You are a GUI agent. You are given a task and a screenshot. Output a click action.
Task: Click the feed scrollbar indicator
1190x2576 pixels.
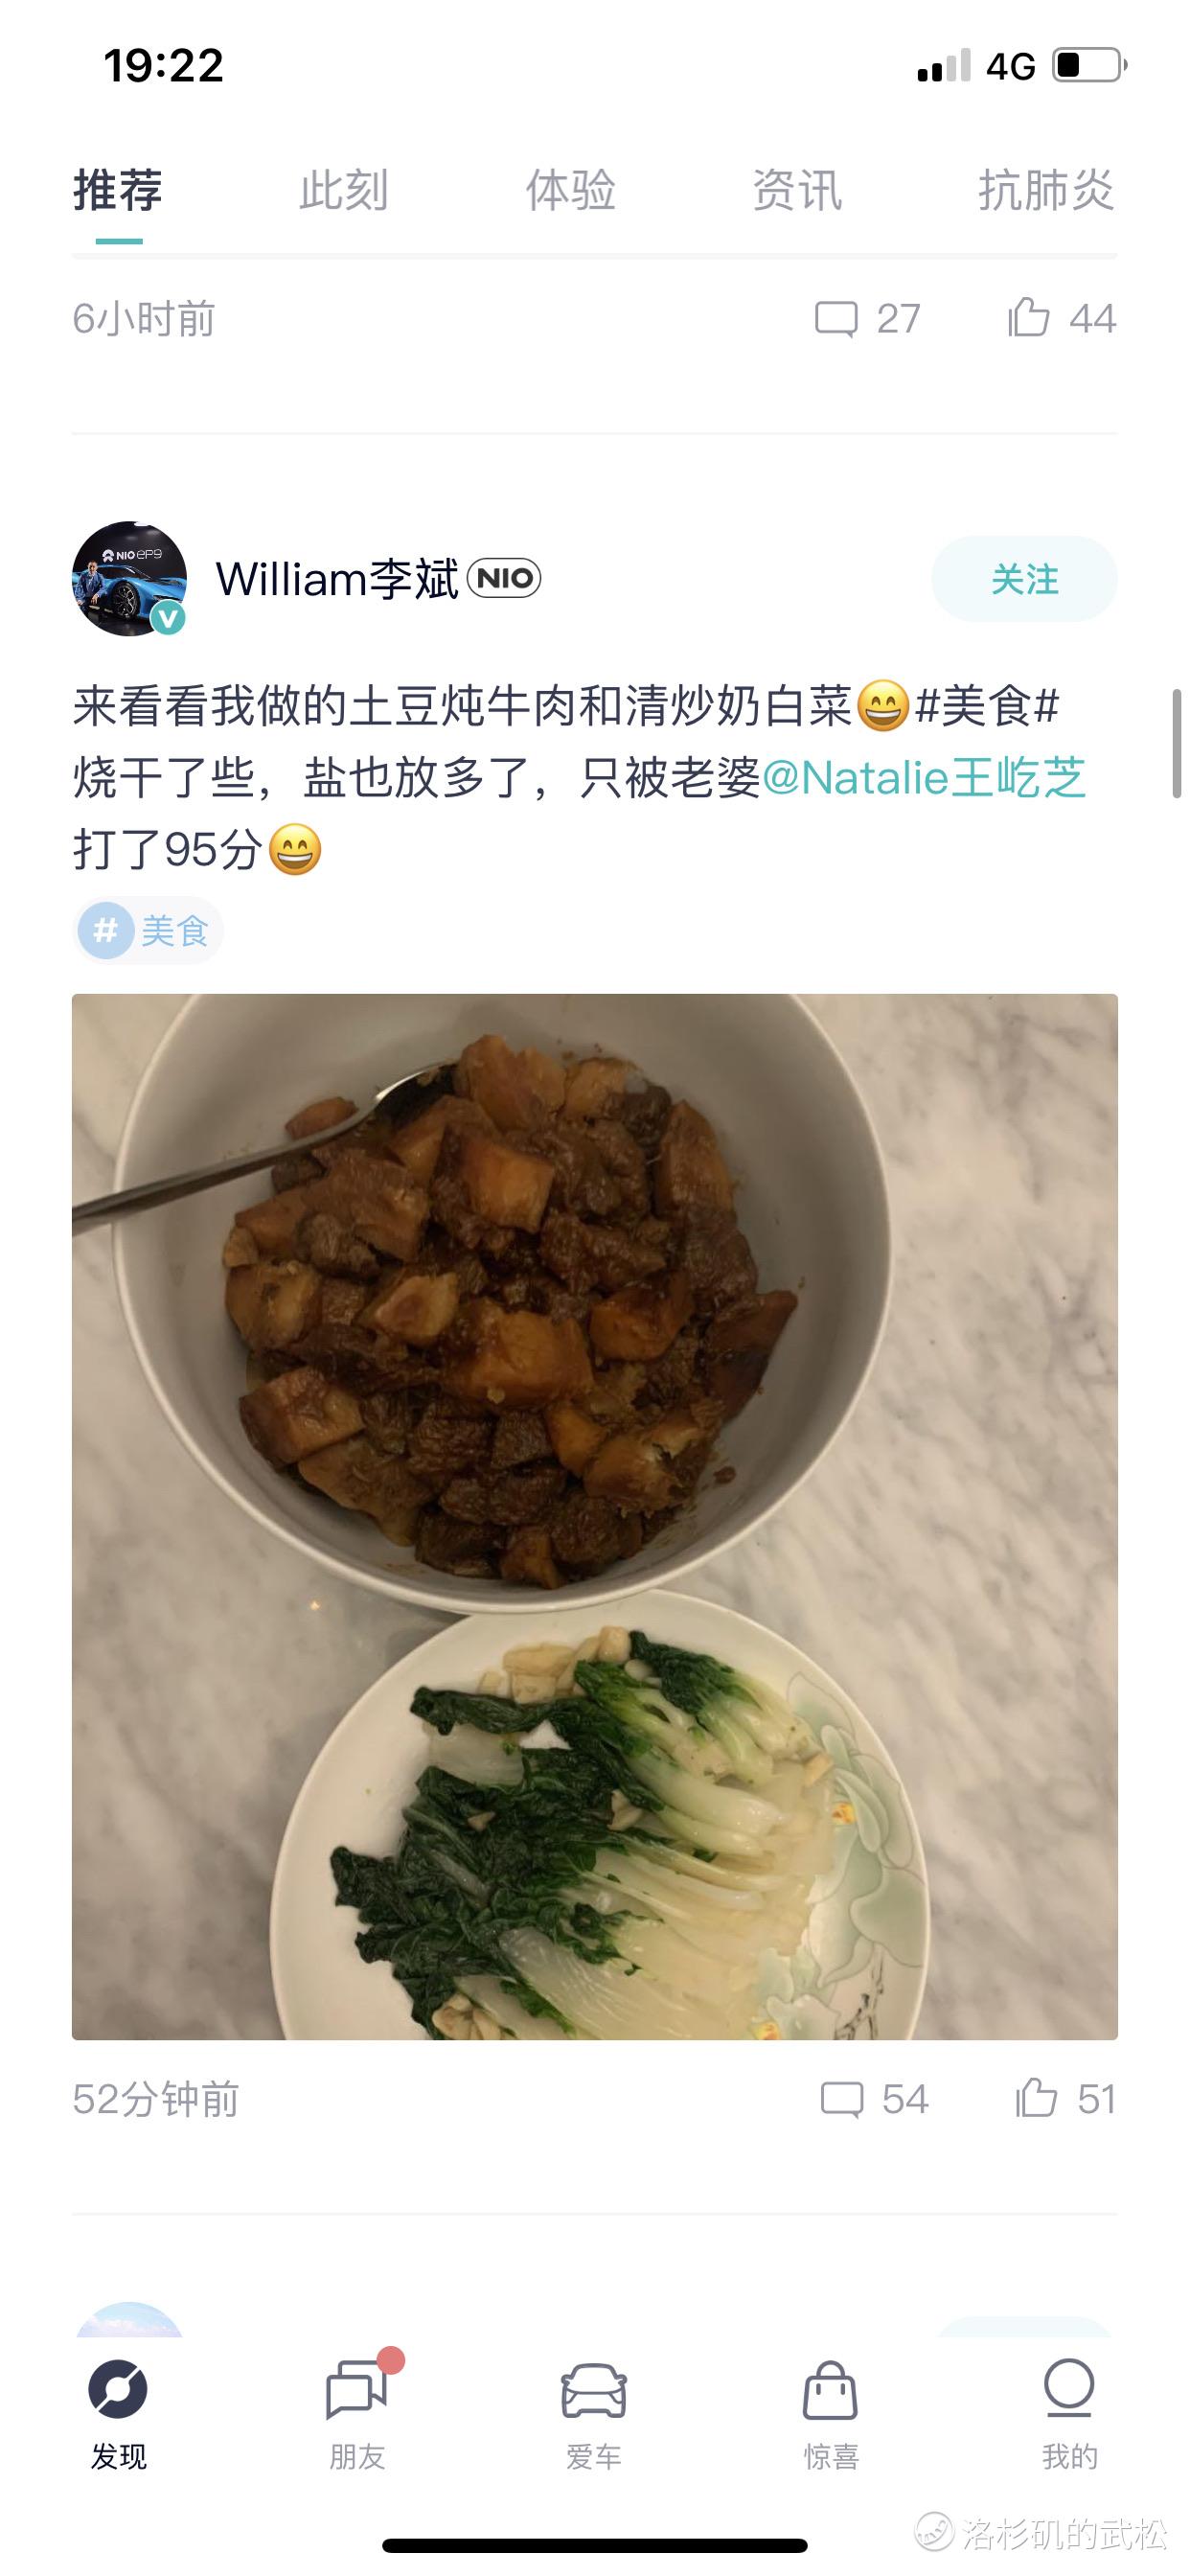[x=1177, y=743]
